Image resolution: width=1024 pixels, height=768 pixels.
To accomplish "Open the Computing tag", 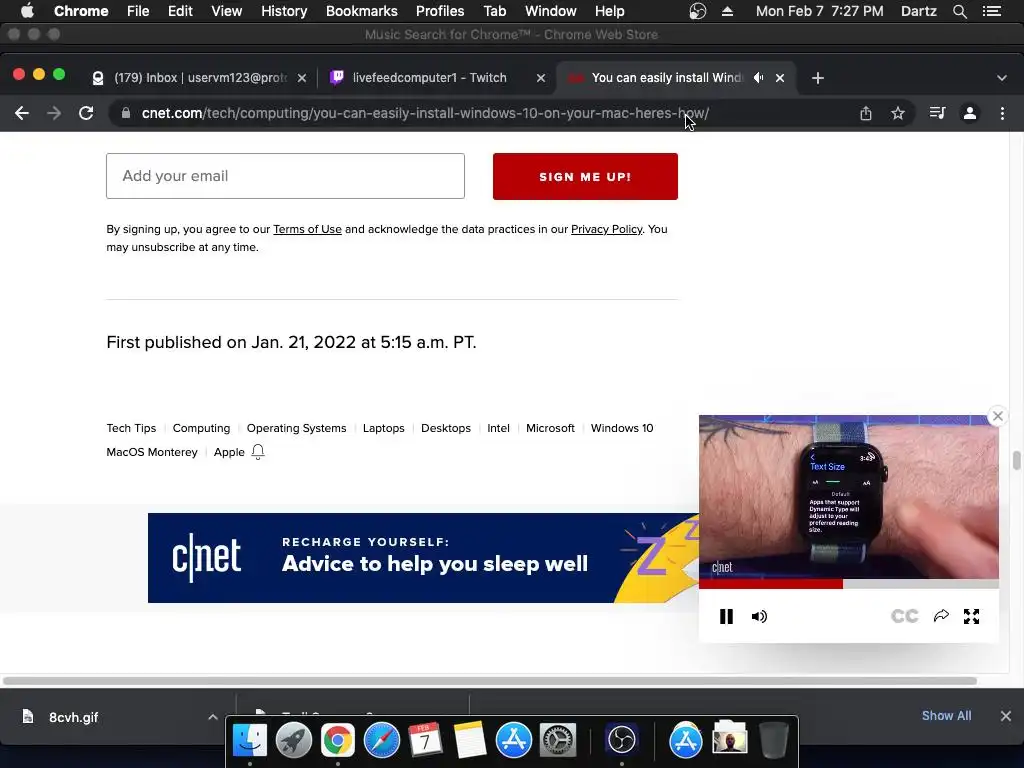I will pyautogui.click(x=201, y=428).
